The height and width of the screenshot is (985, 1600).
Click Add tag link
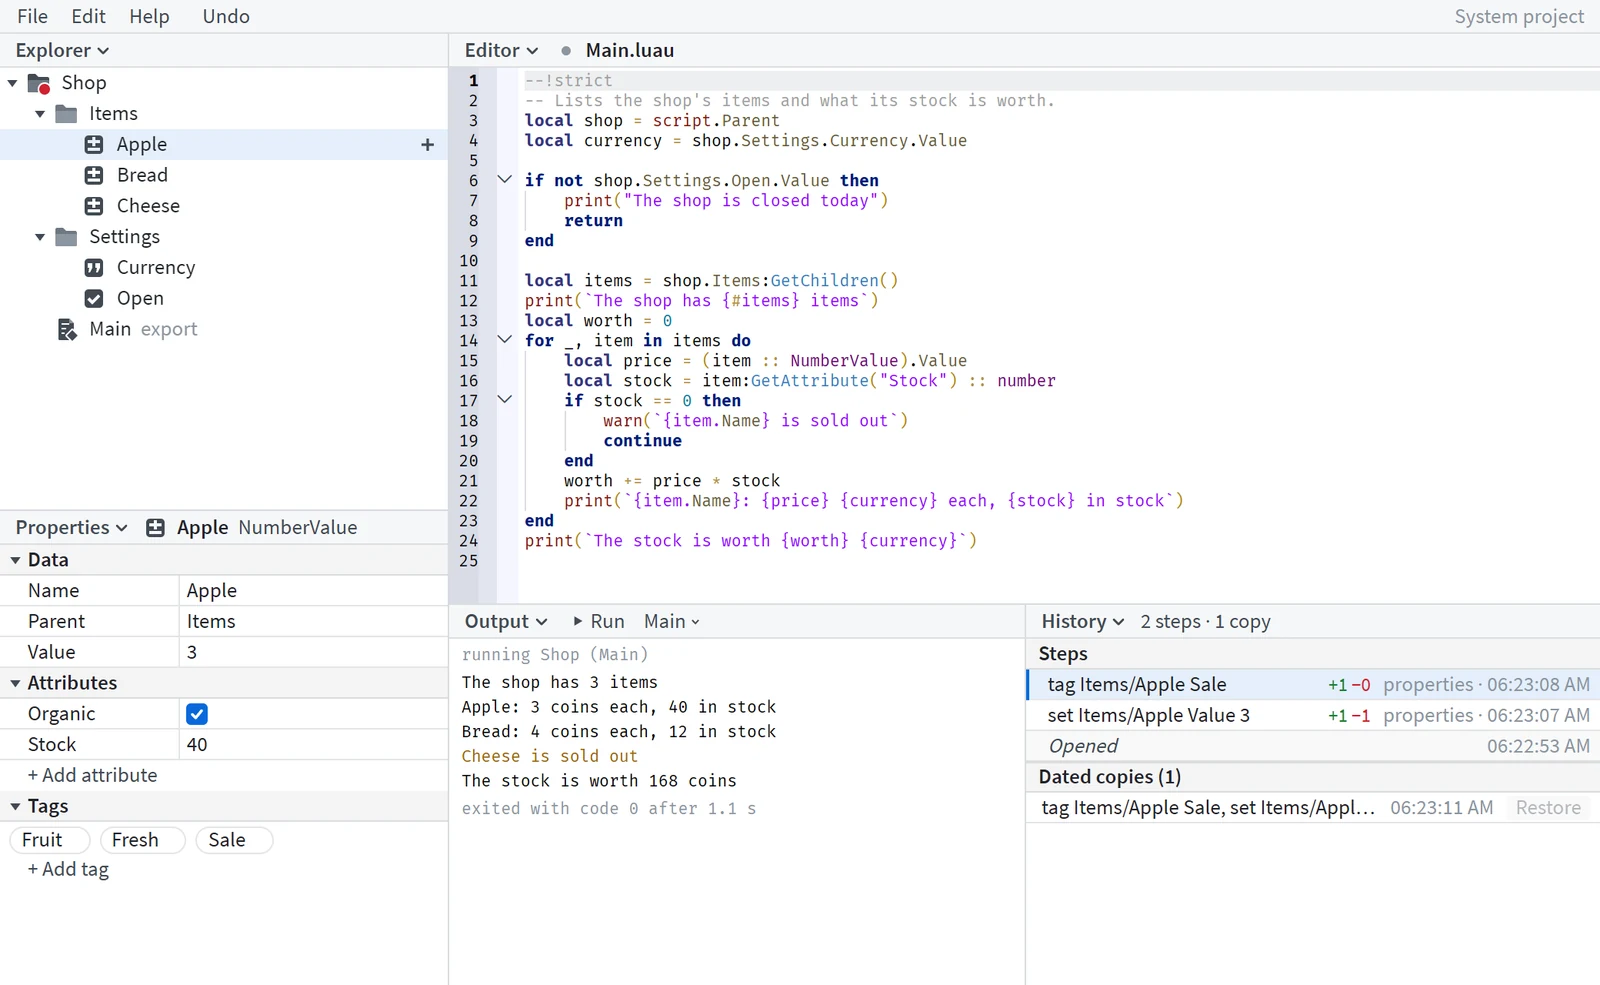(x=68, y=870)
